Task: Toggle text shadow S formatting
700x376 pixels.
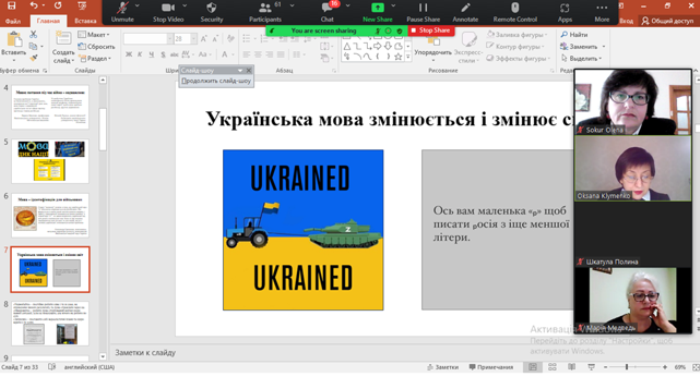Action: coord(162,54)
